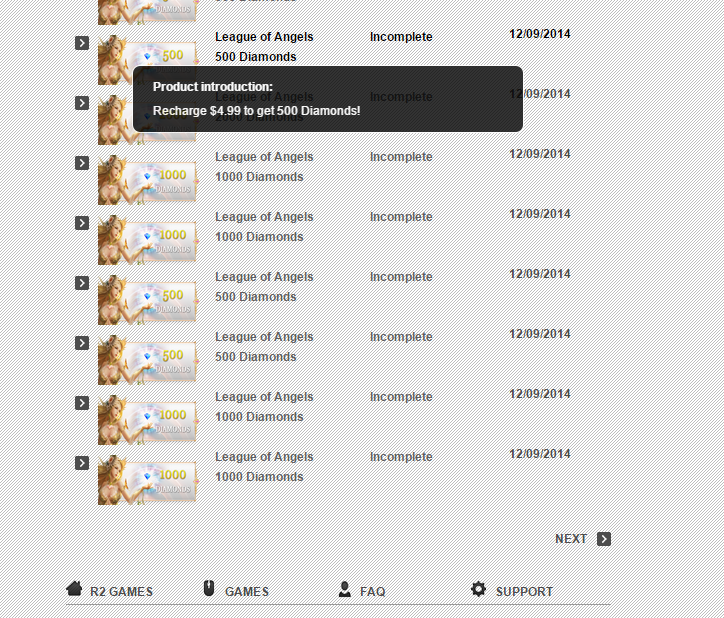This screenshot has height=618, width=724.
Task: Open the R2 GAMES footer menu item
Action: click(121, 592)
